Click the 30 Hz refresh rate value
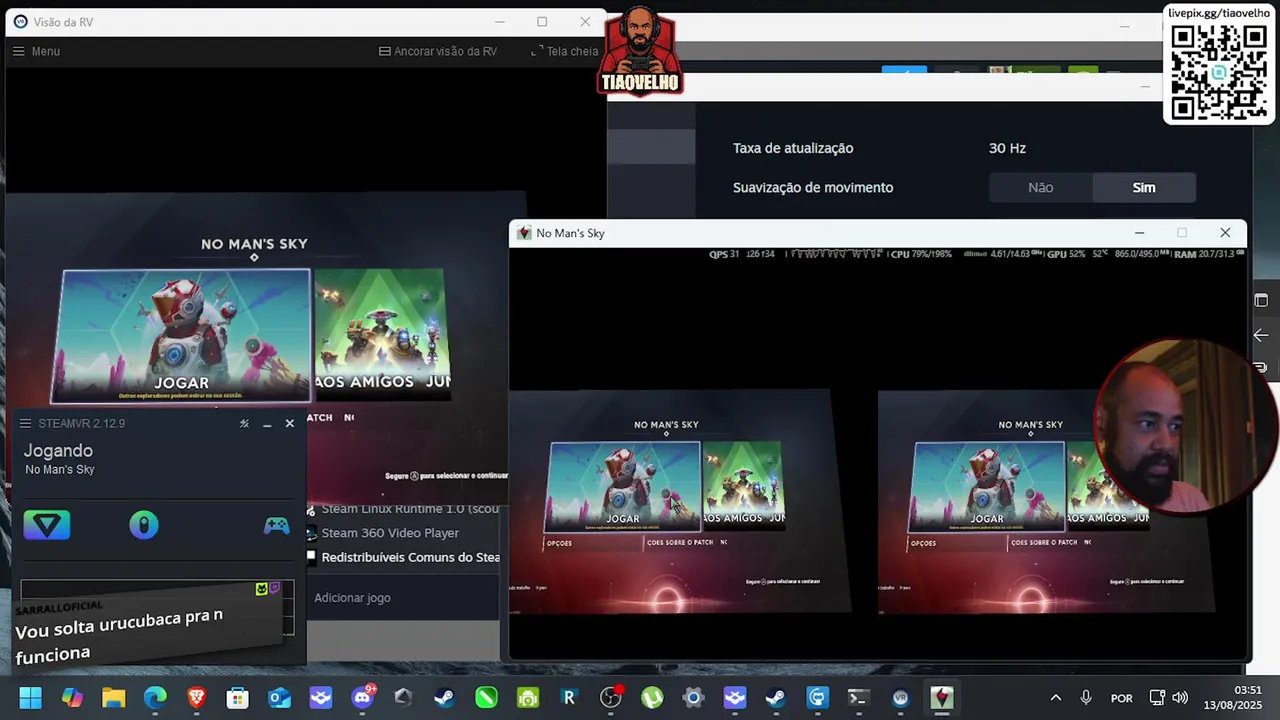The image size is (1280, 720). (x=1007, y=148)
